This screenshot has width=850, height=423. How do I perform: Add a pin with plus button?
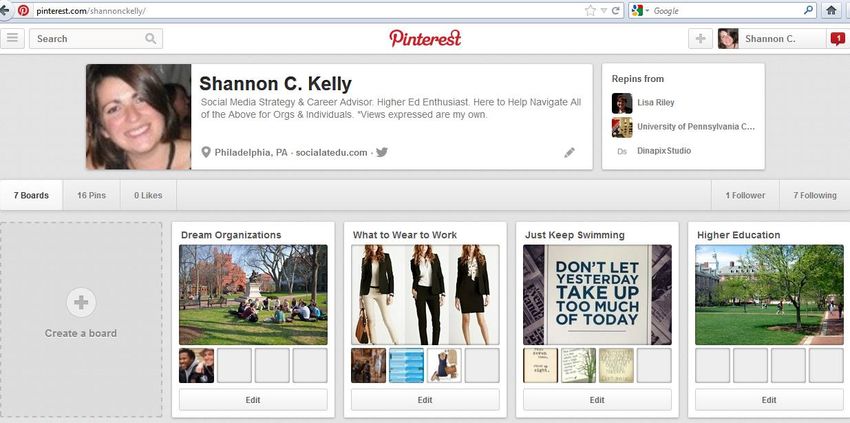point(700,39)
